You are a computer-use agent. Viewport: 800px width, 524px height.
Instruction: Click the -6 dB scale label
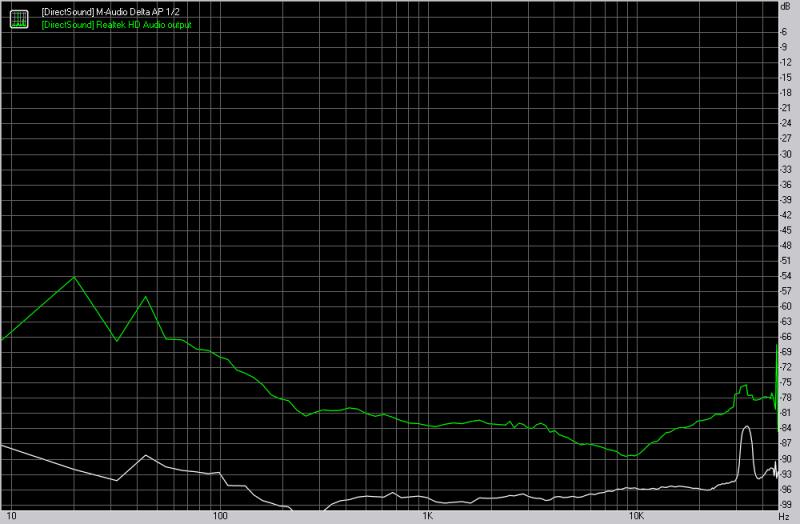(786, 31)
